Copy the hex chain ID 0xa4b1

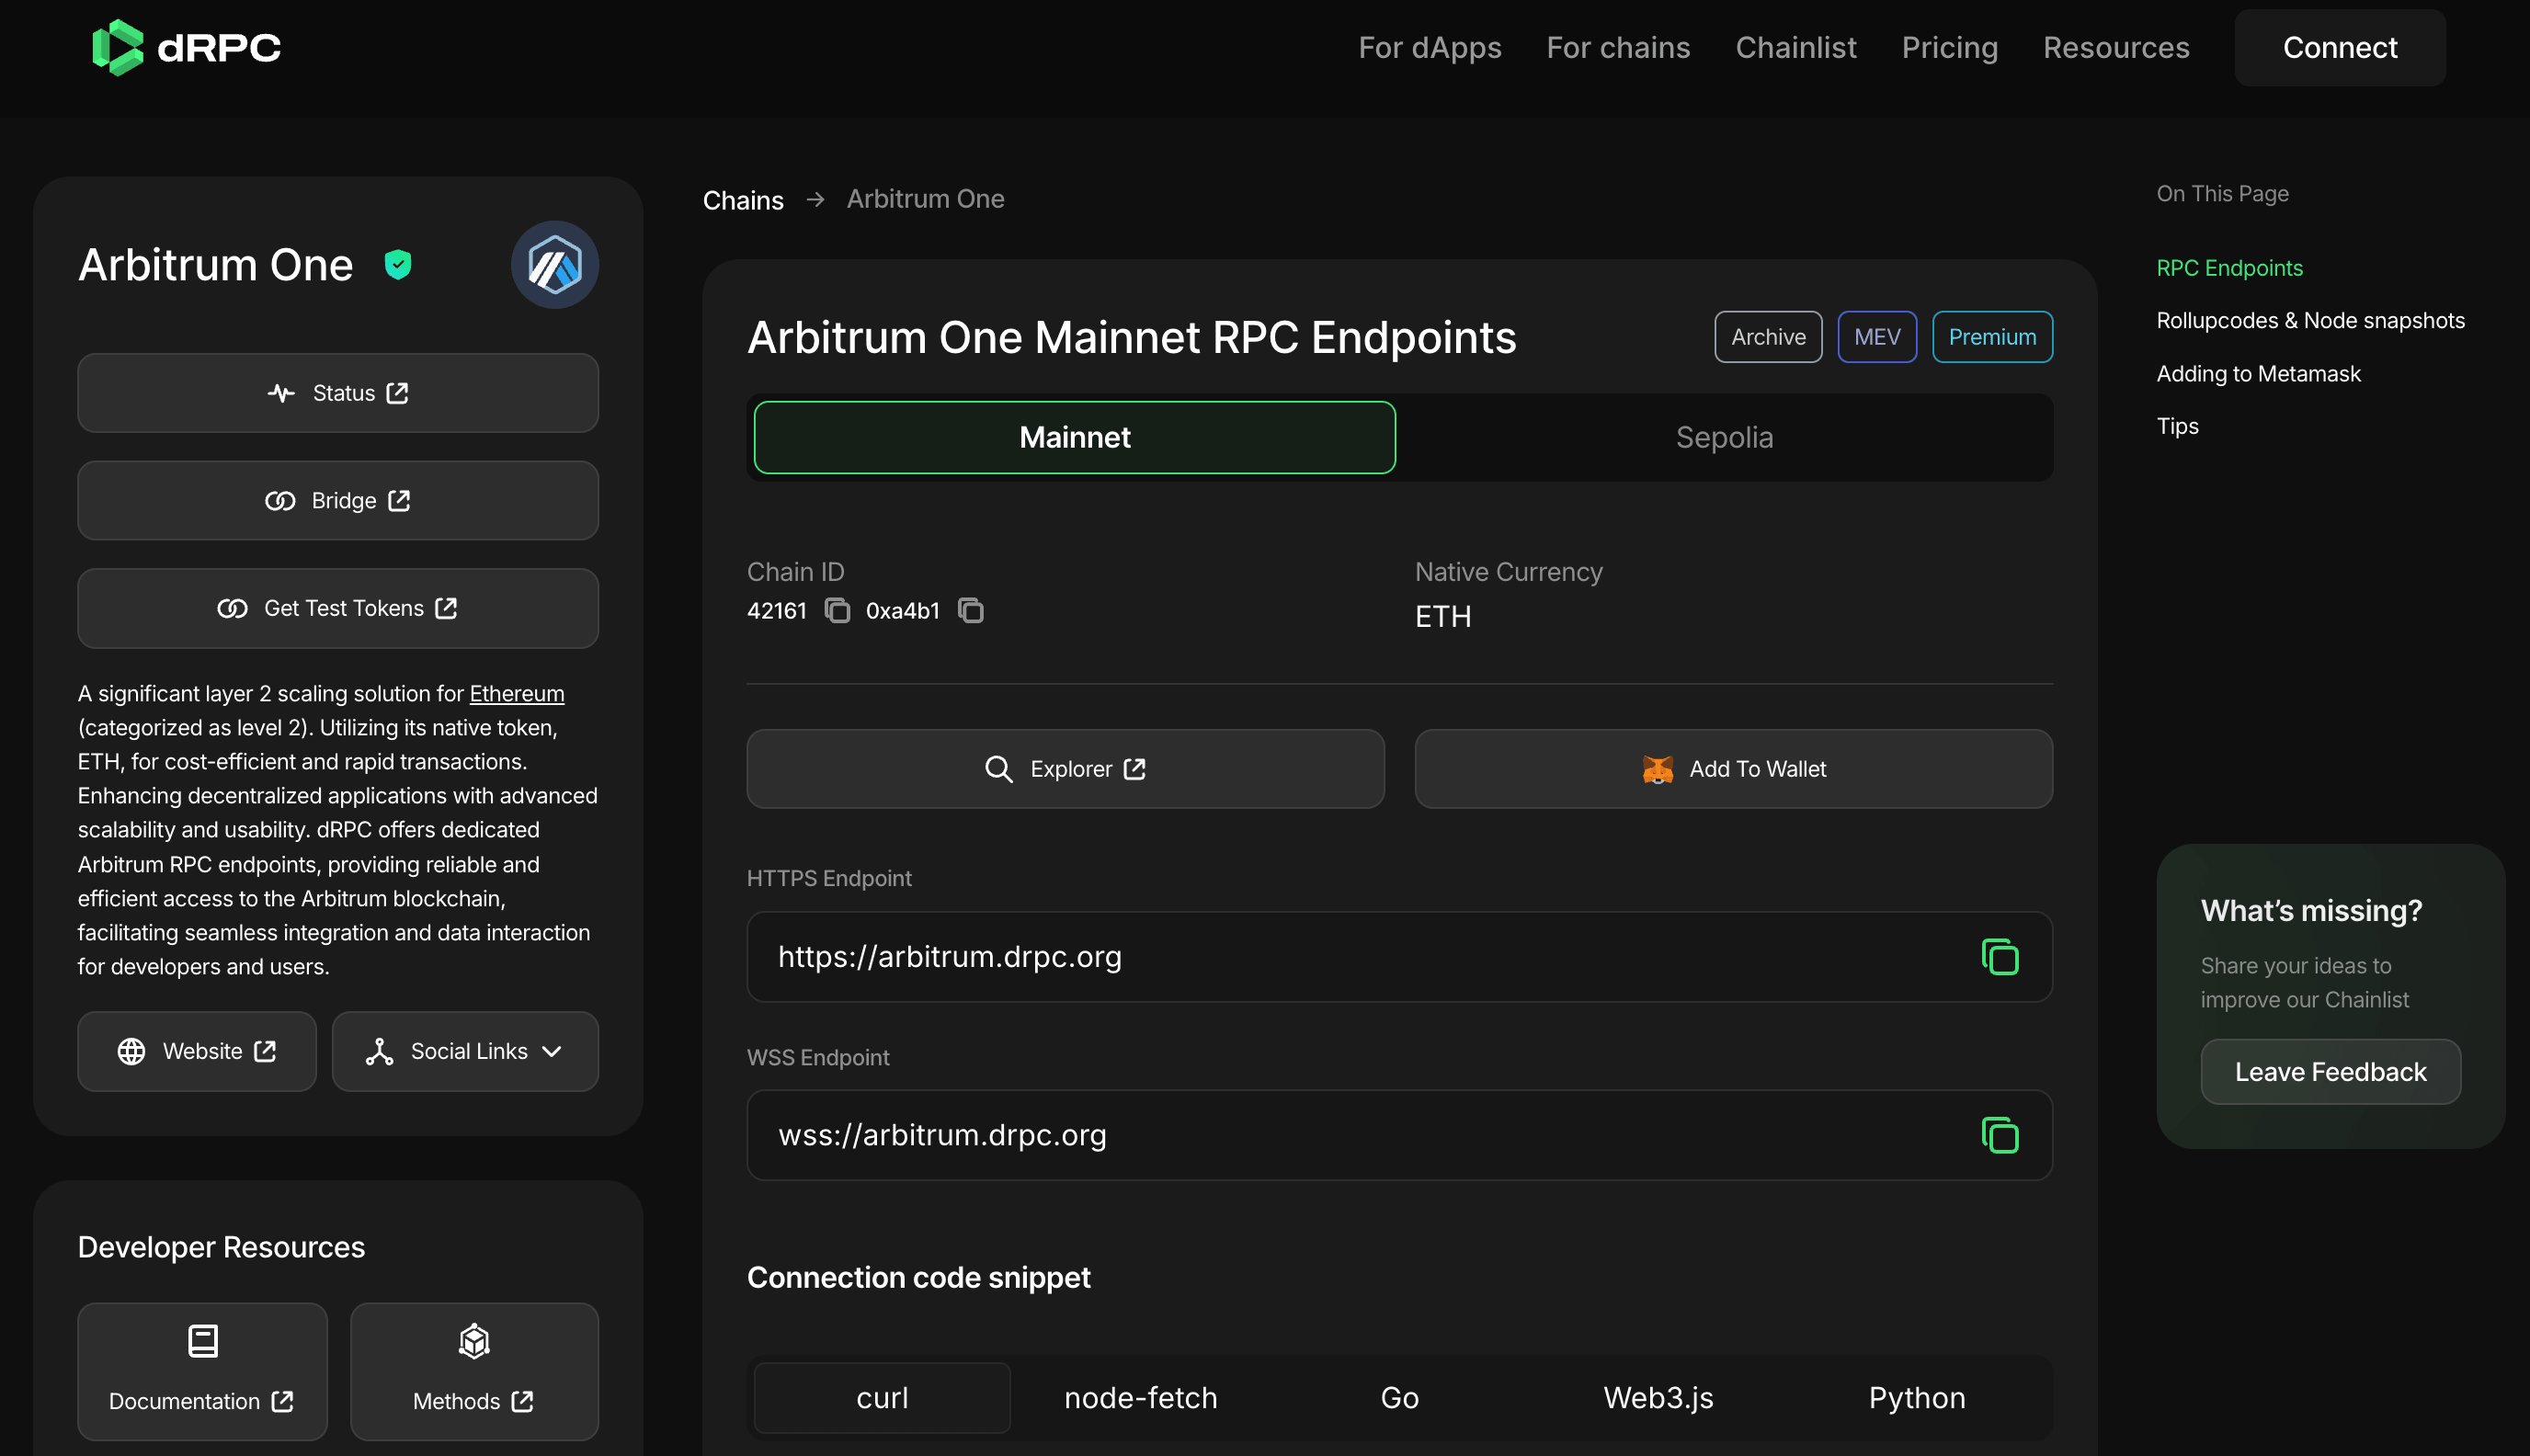click(970, 611)
